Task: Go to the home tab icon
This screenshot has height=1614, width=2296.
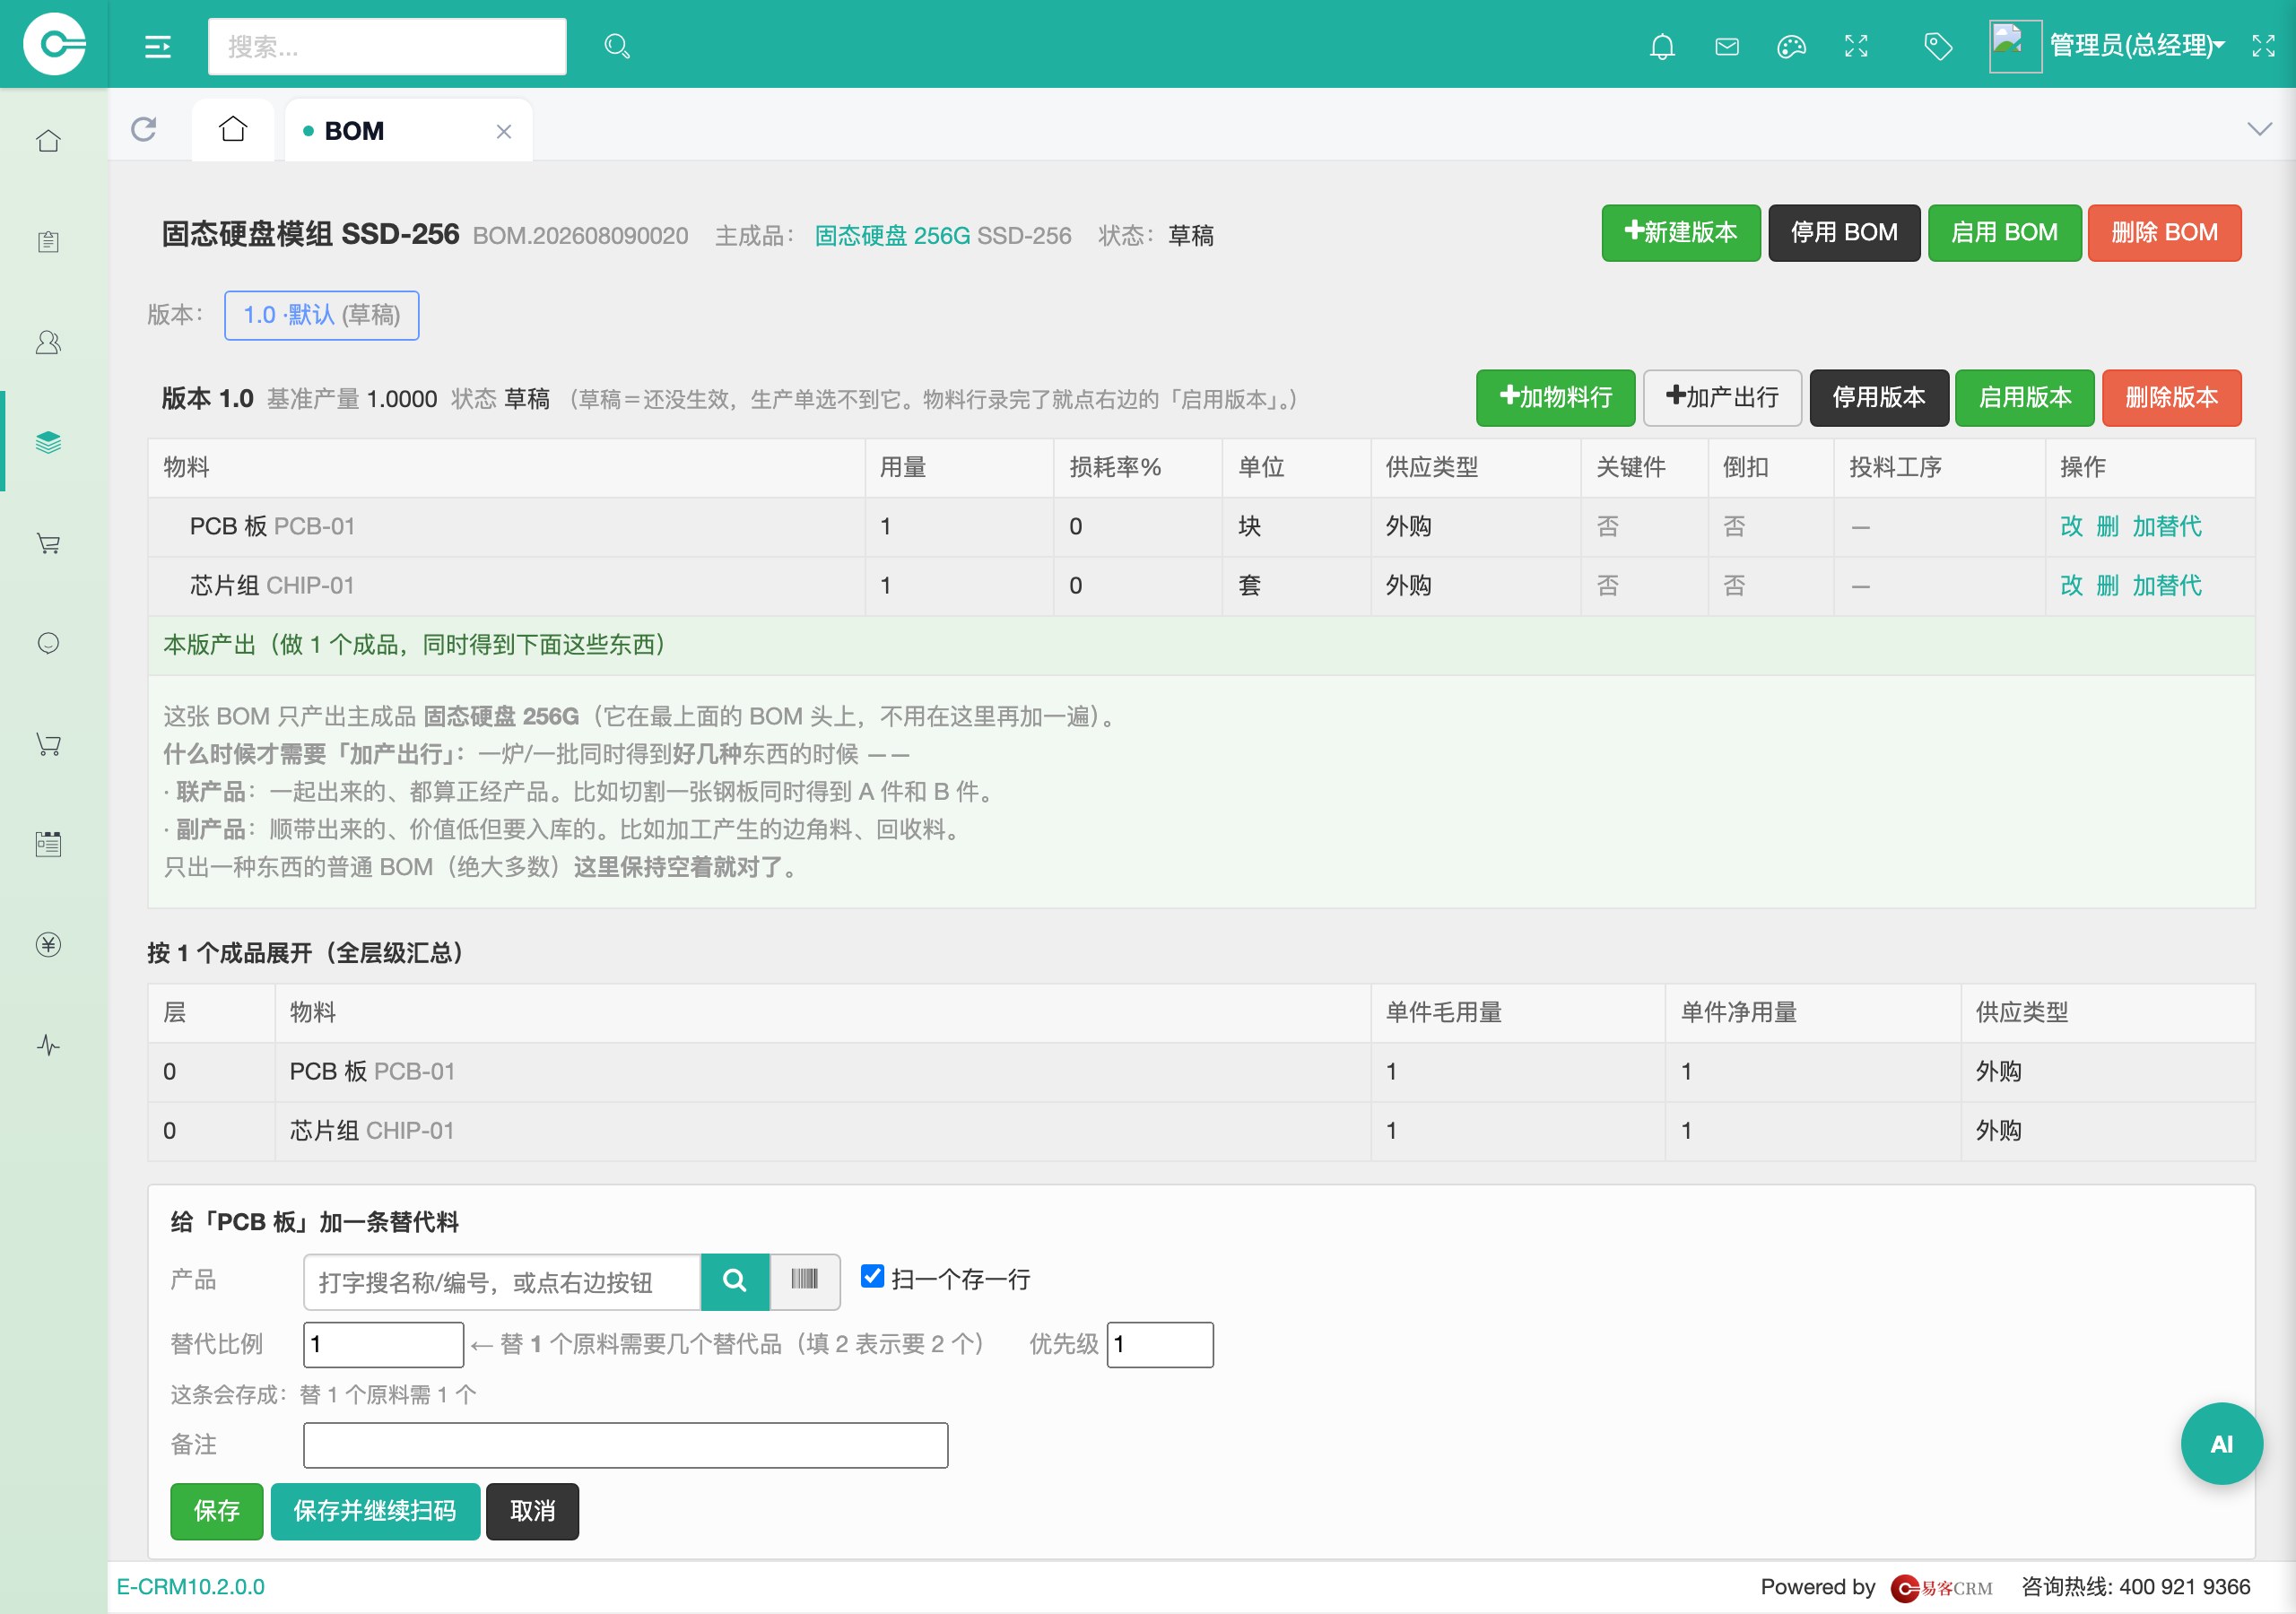Action: pyautogui.click(x=233, y=129)
